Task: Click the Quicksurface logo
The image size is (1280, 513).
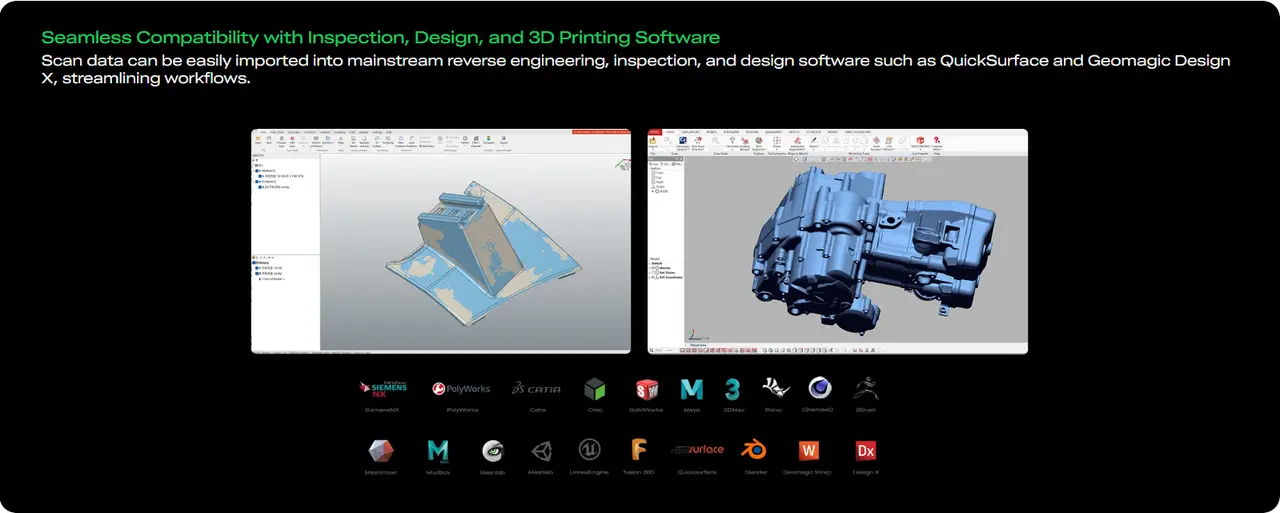Action: click(x=697, y=451)
